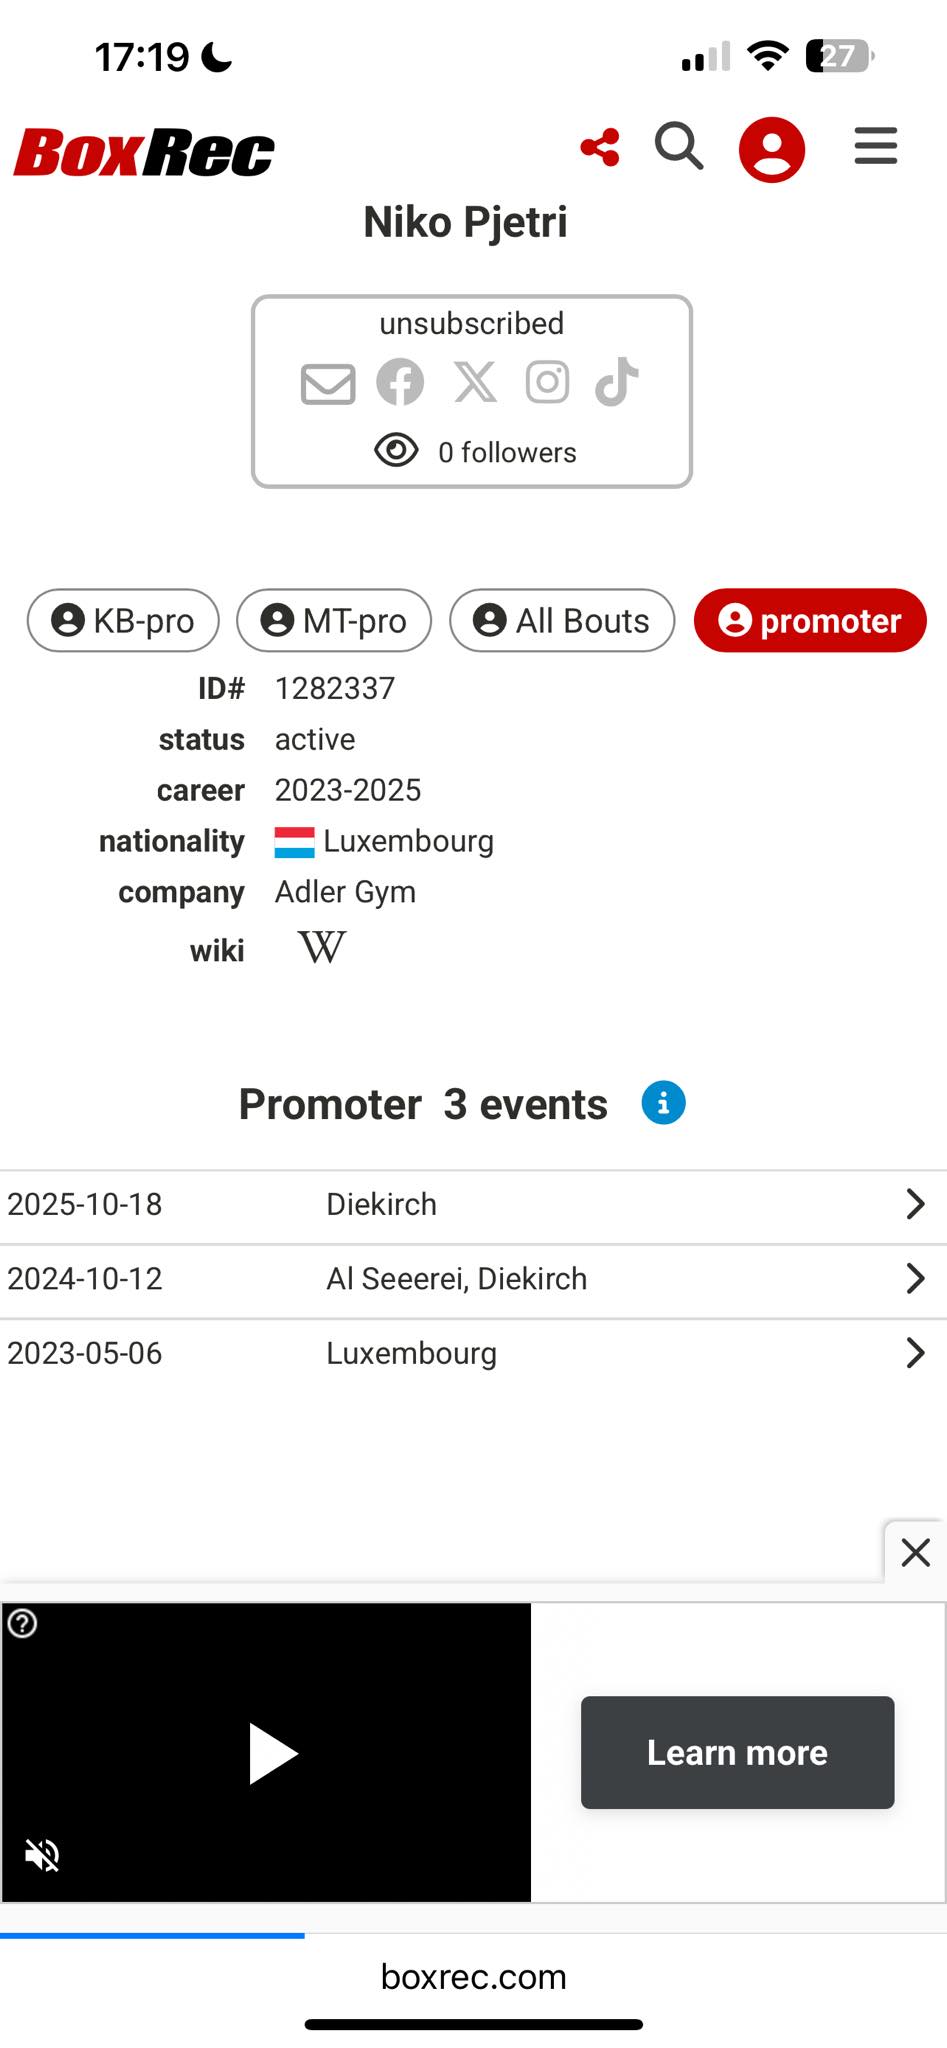
Task: Open search with magnifier icon
Action: tap(679, 148)
